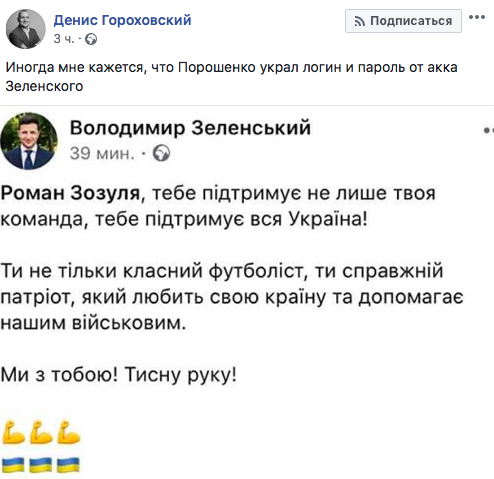Click the Подписаться follow button
The height and width of the screenshot is (479, 494).
403,21
